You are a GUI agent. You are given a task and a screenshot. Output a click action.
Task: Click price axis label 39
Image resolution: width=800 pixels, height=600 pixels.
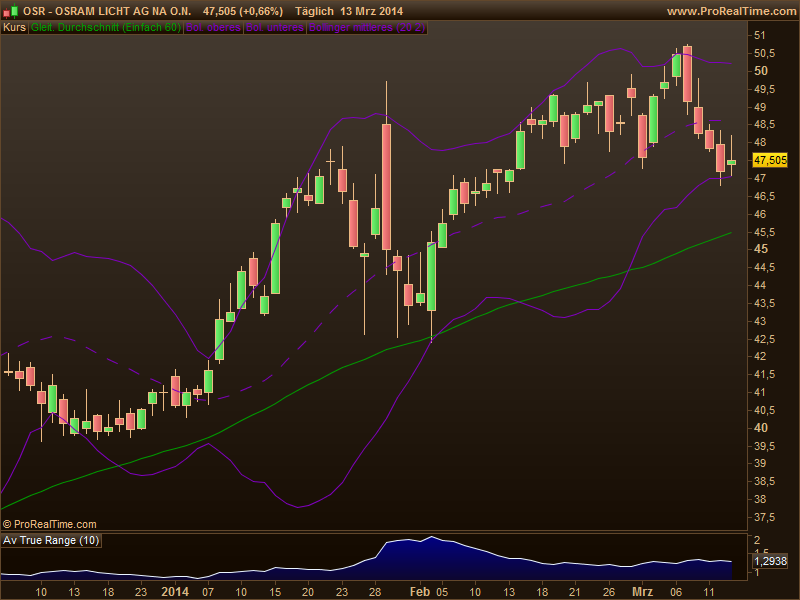click(x=760, y=463)
